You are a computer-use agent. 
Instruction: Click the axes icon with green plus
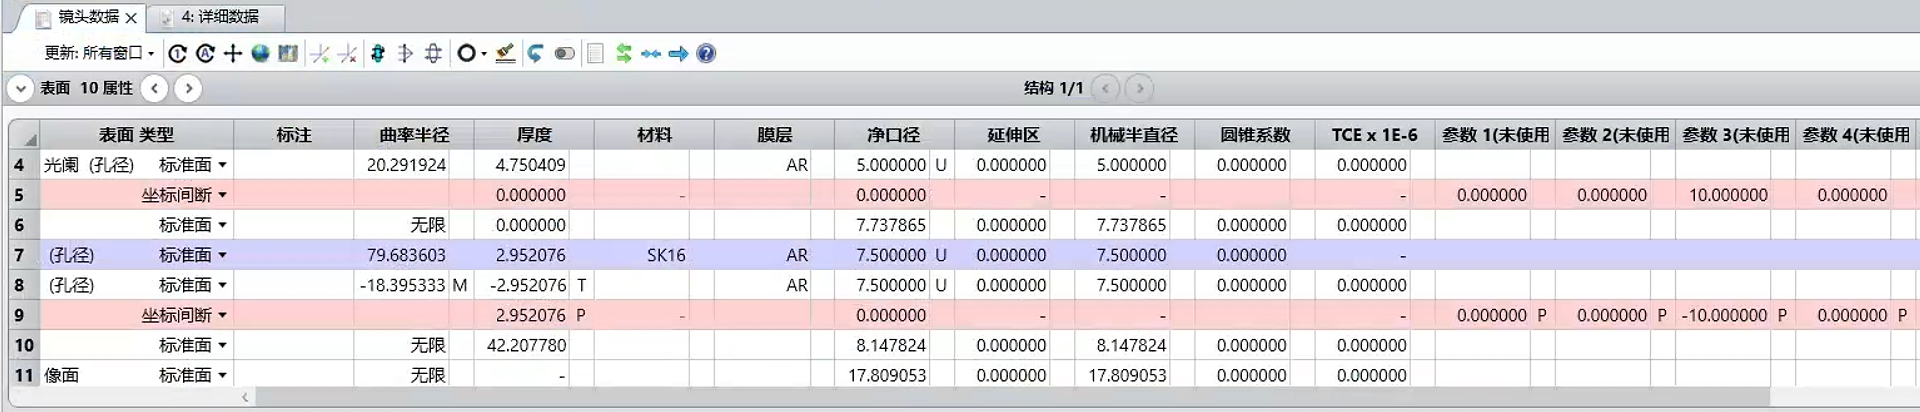click(320, 54)
